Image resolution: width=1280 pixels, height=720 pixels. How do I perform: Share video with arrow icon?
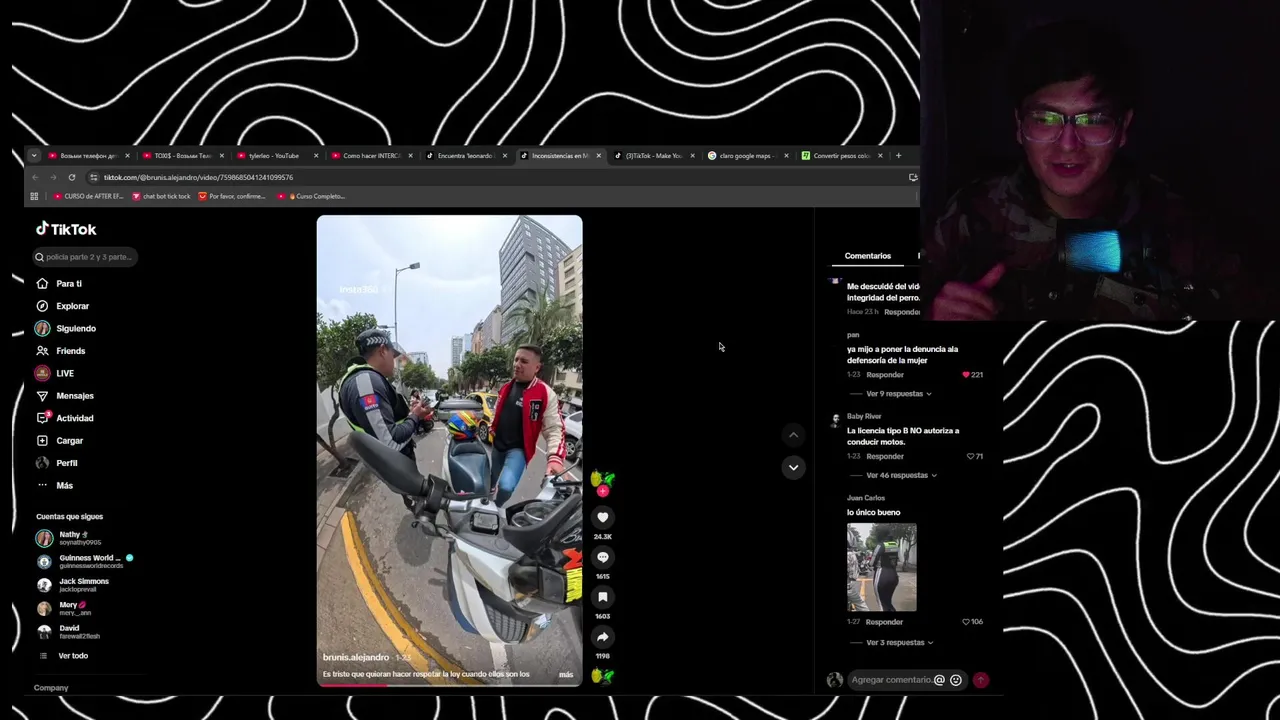[603, 637]
